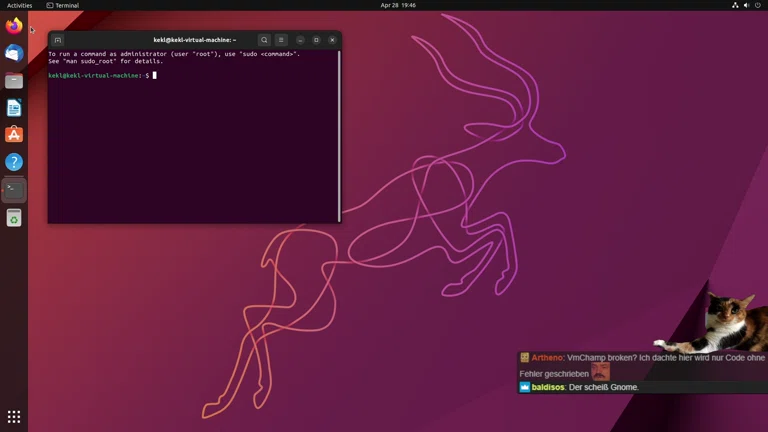Open power menu in system tray
The width and height of the screenshot is (768, 432).
point(758,5)
